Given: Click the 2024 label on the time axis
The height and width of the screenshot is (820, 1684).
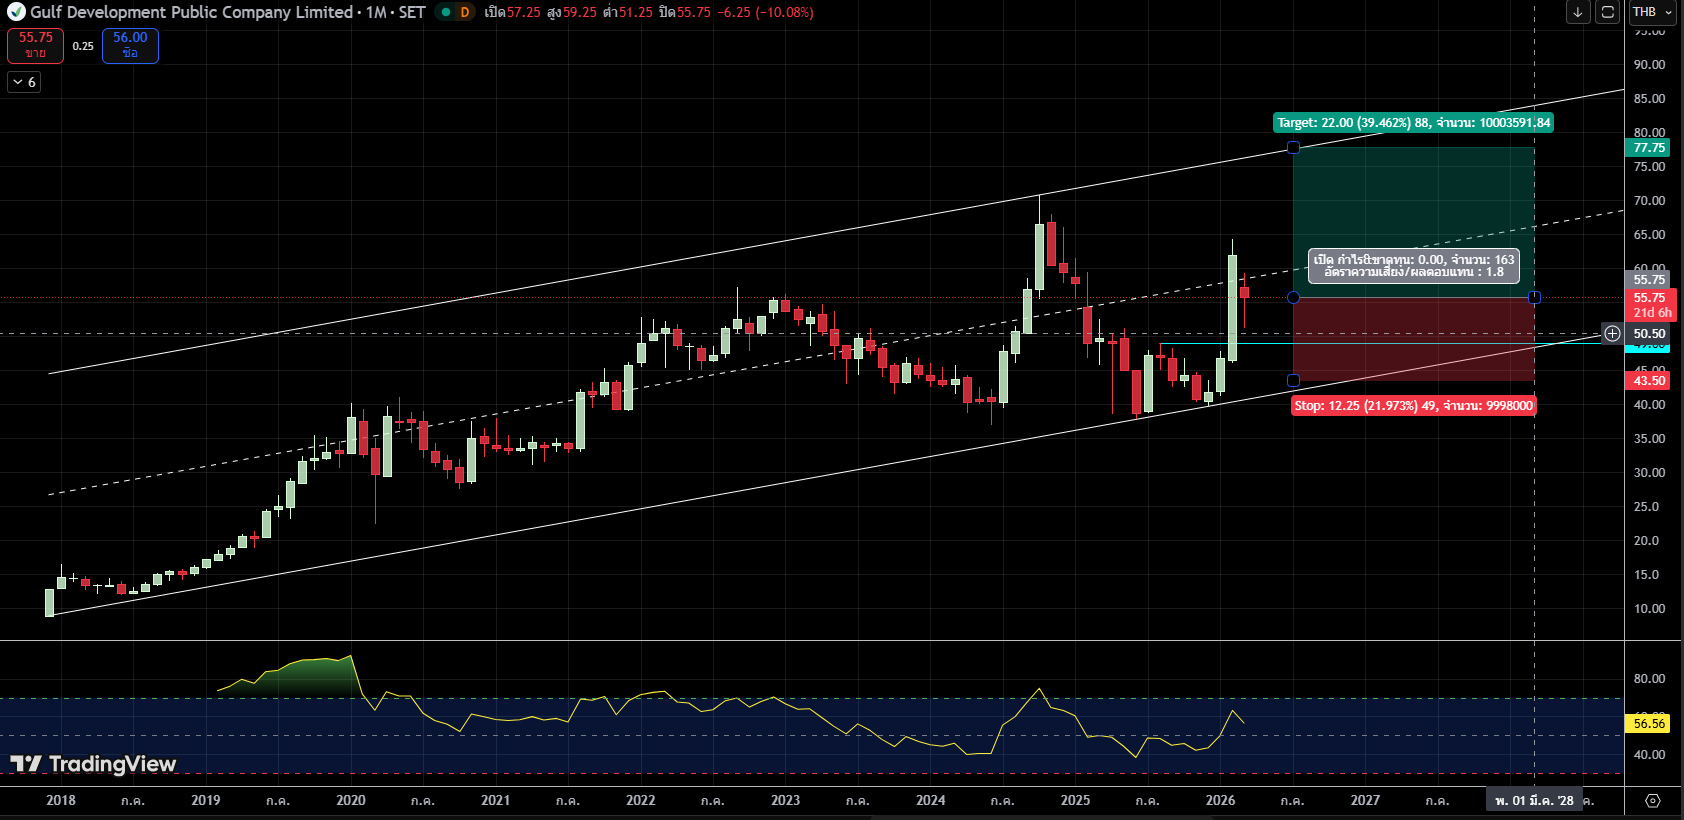Looking at the screenshot, I should [931, 800].
